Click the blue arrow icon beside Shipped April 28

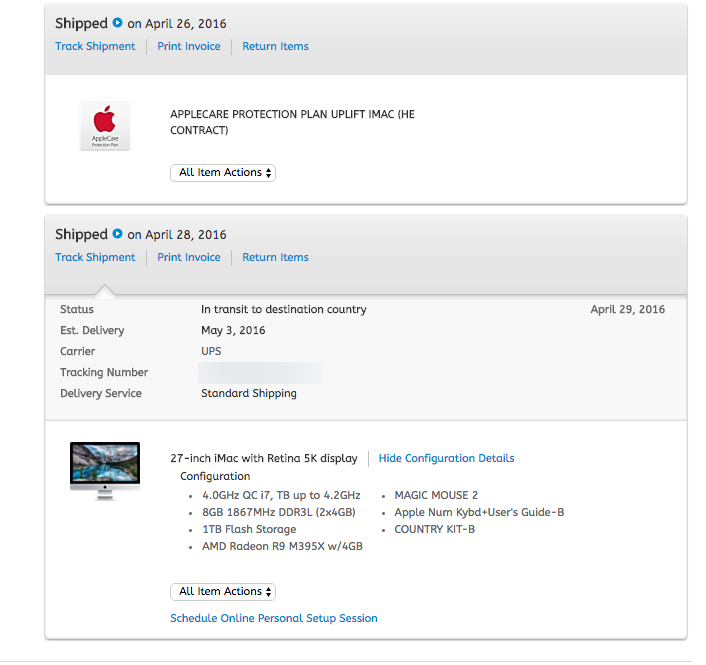[117, 234]
